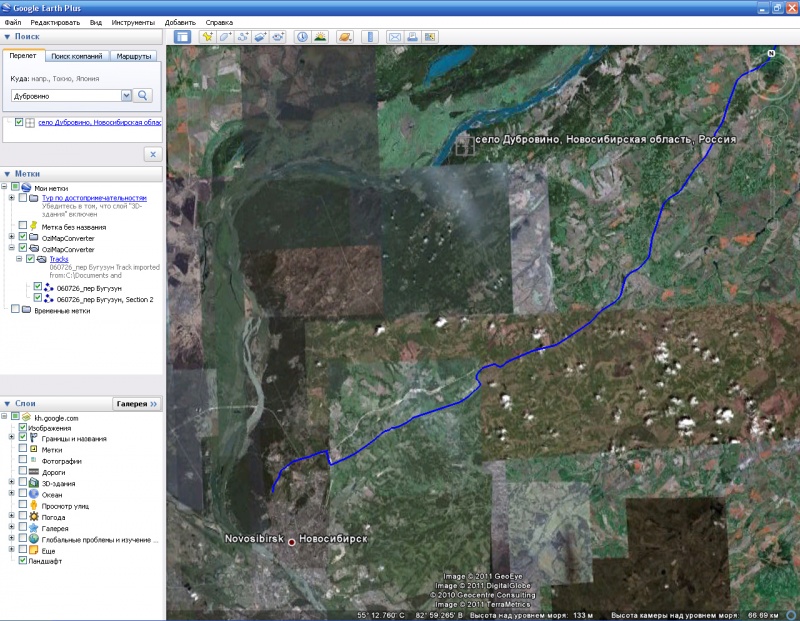The image size is (800, 621).
Task: Select the kh.google.com layers root item
Action: (56, 418)
